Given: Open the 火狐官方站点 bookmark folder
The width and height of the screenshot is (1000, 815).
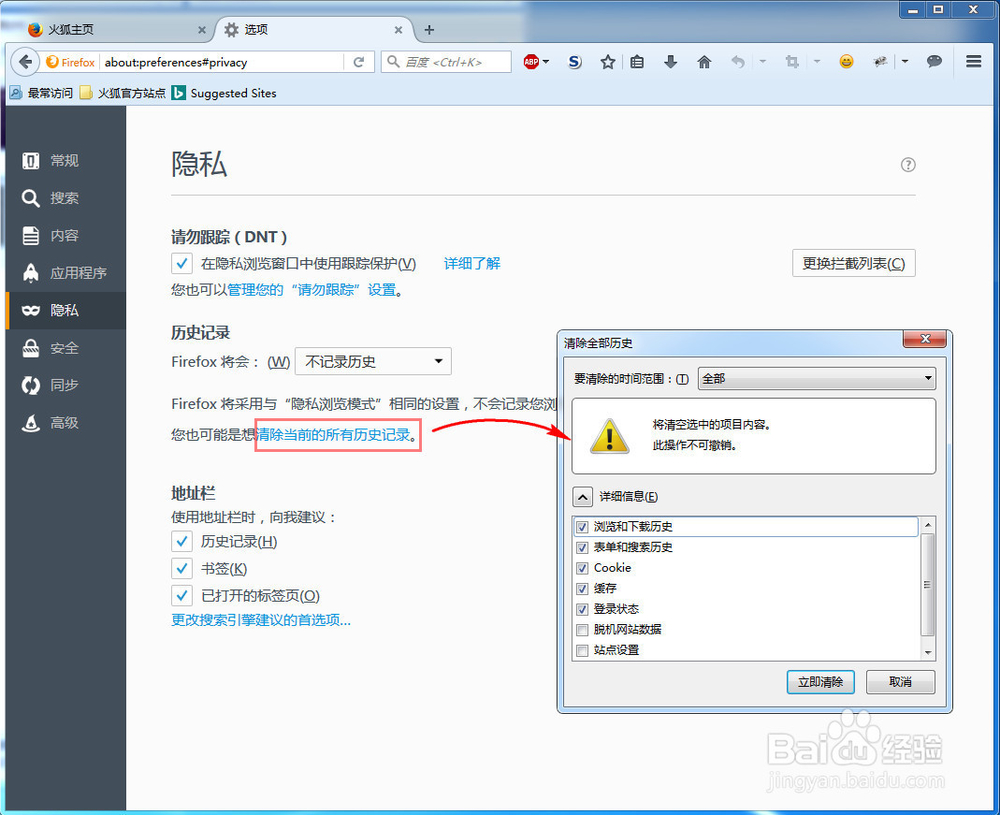Looking at the screenshot, I should point(123,93).
